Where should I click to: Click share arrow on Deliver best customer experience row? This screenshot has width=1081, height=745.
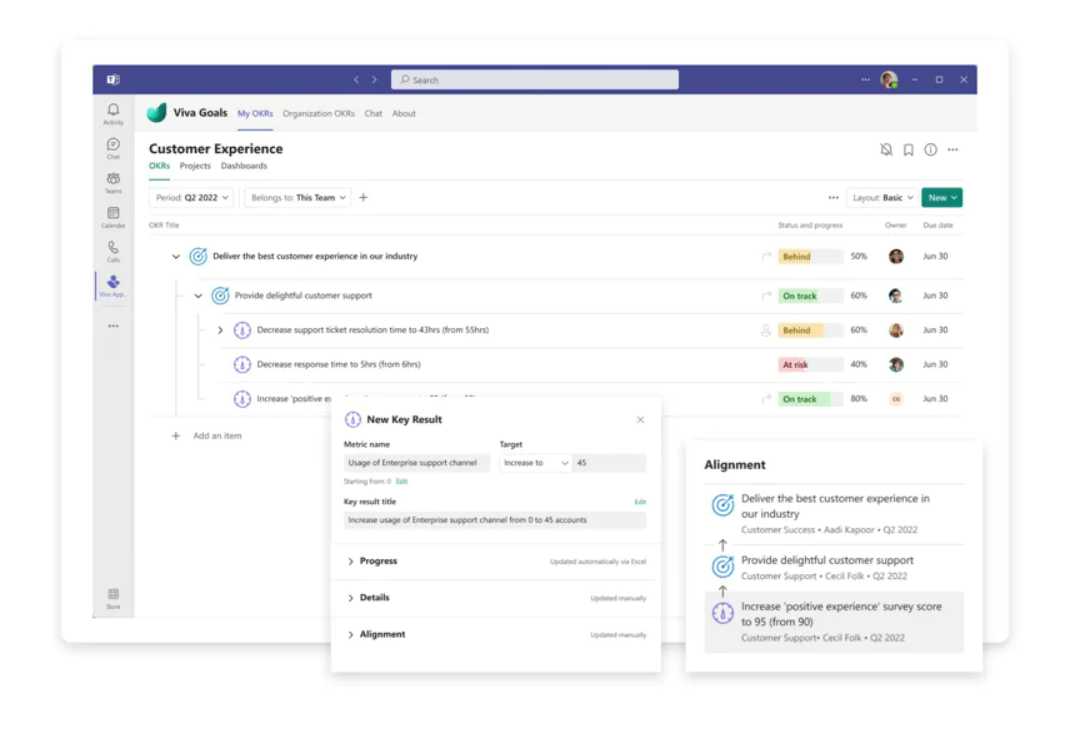click(x=767, y=256)
